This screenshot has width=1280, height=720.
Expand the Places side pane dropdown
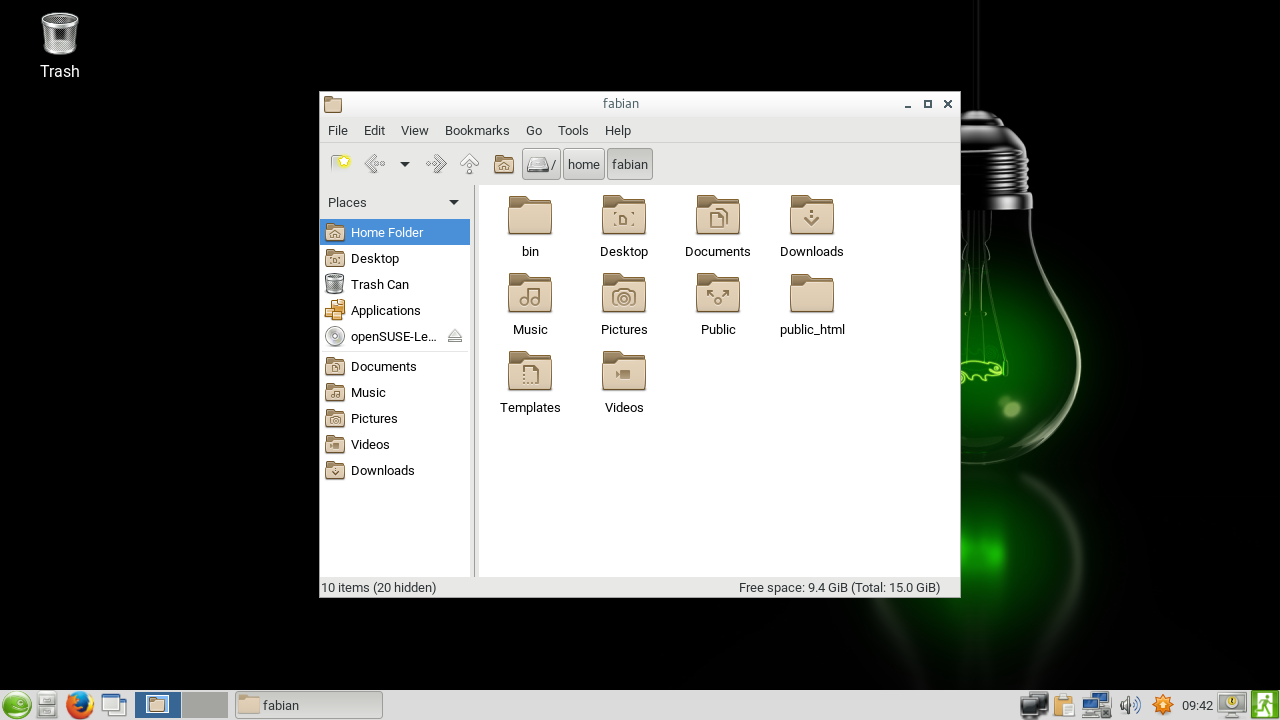(x=454, y=202)
